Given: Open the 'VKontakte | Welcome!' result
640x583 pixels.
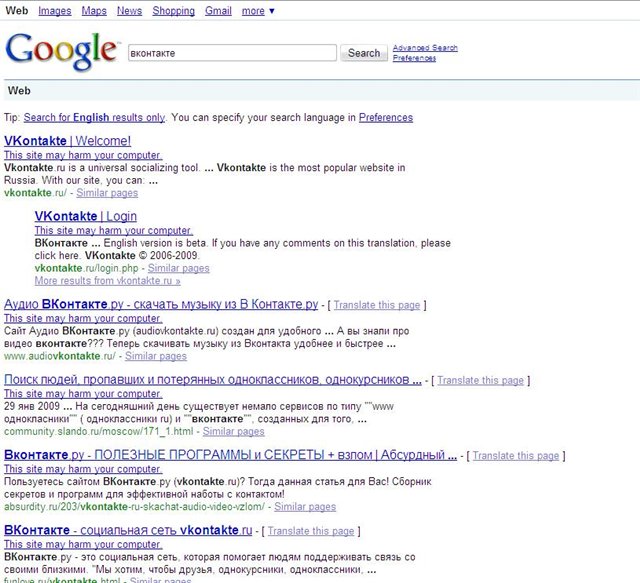Looking at the screenshot, I should point(67,141).
